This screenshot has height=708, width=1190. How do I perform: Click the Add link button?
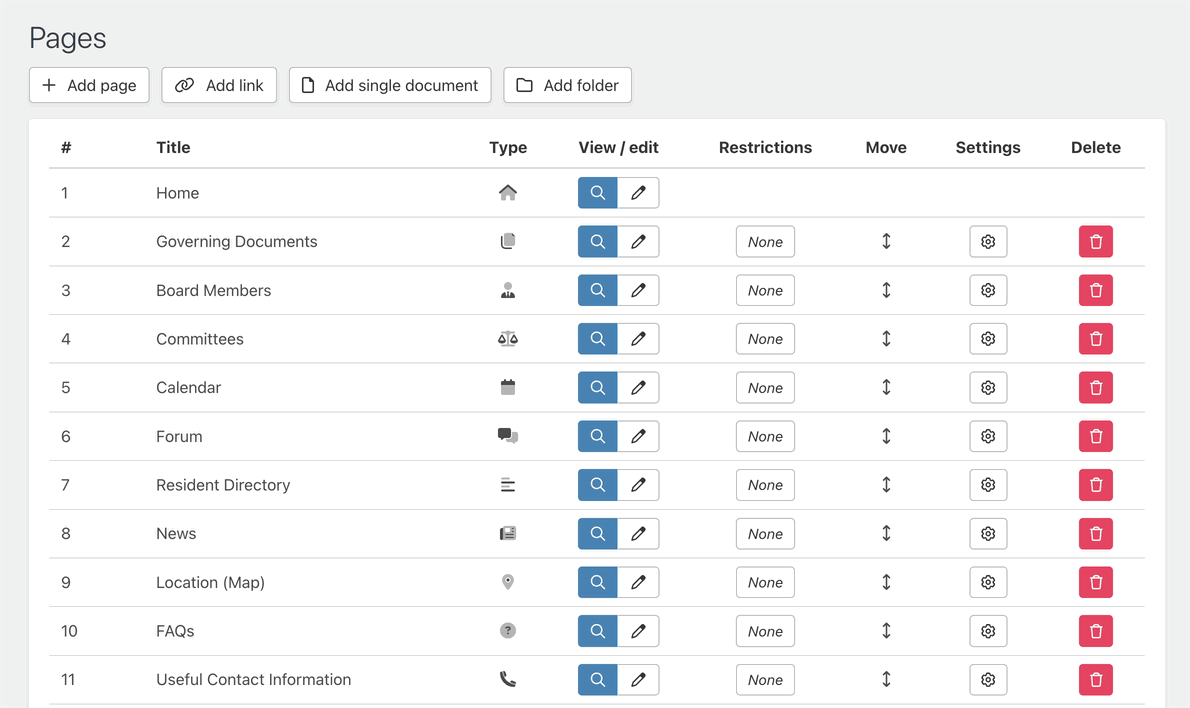(219, 85)
